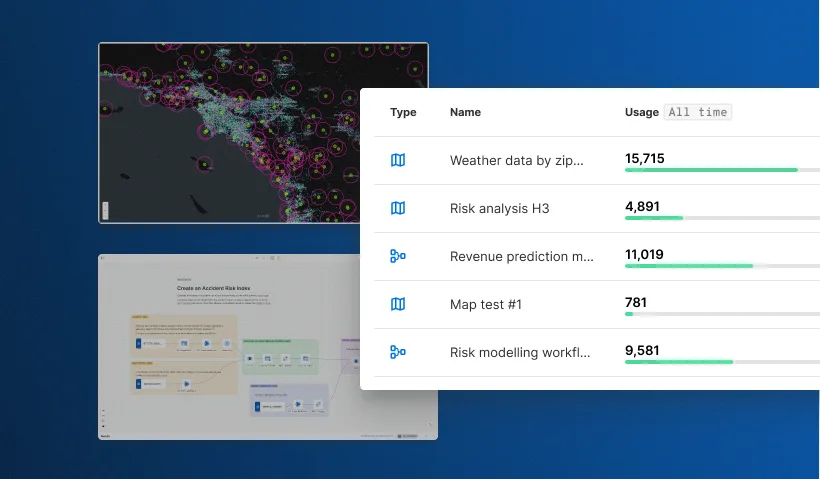This screenshot has width=820, height=479.
Task: Click the workflow icon for Risk modelling workflow
Action: tap(398, 352)
